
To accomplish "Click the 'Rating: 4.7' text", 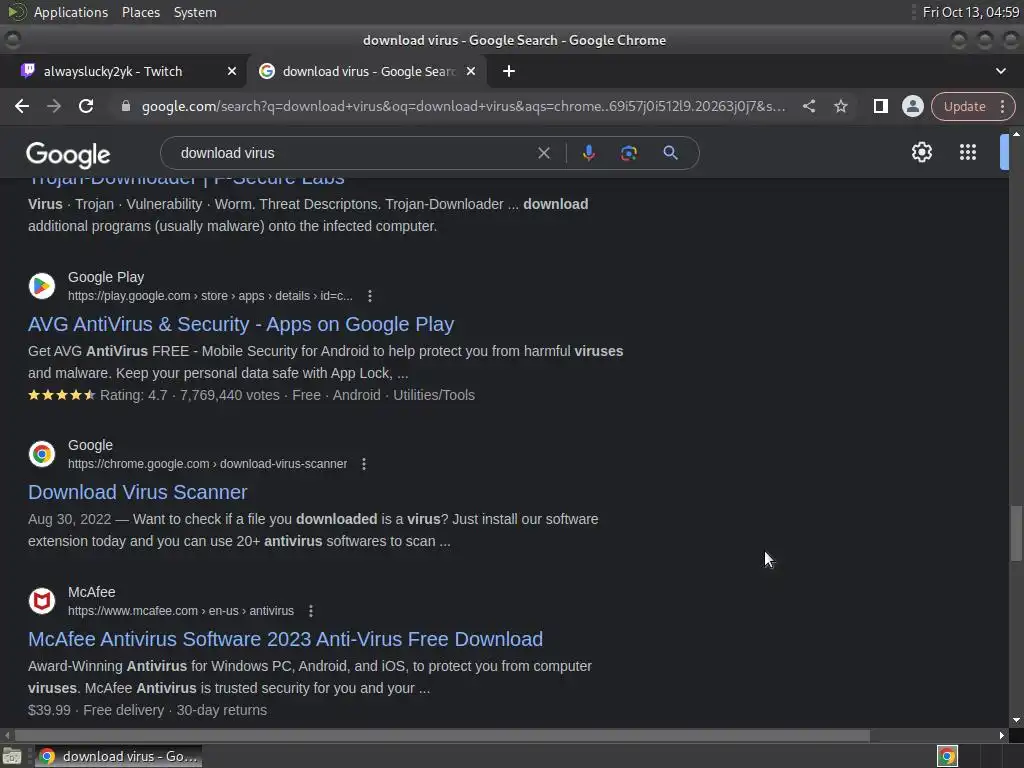I will [x=133, y=395].
